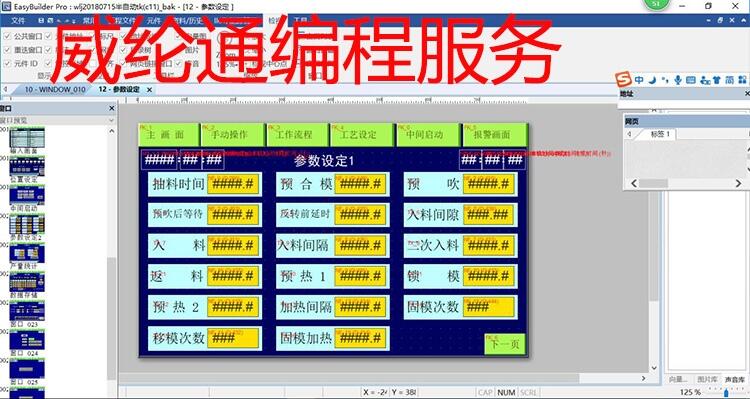Toggle the 公共窗口 checkbox

(7, 36)
